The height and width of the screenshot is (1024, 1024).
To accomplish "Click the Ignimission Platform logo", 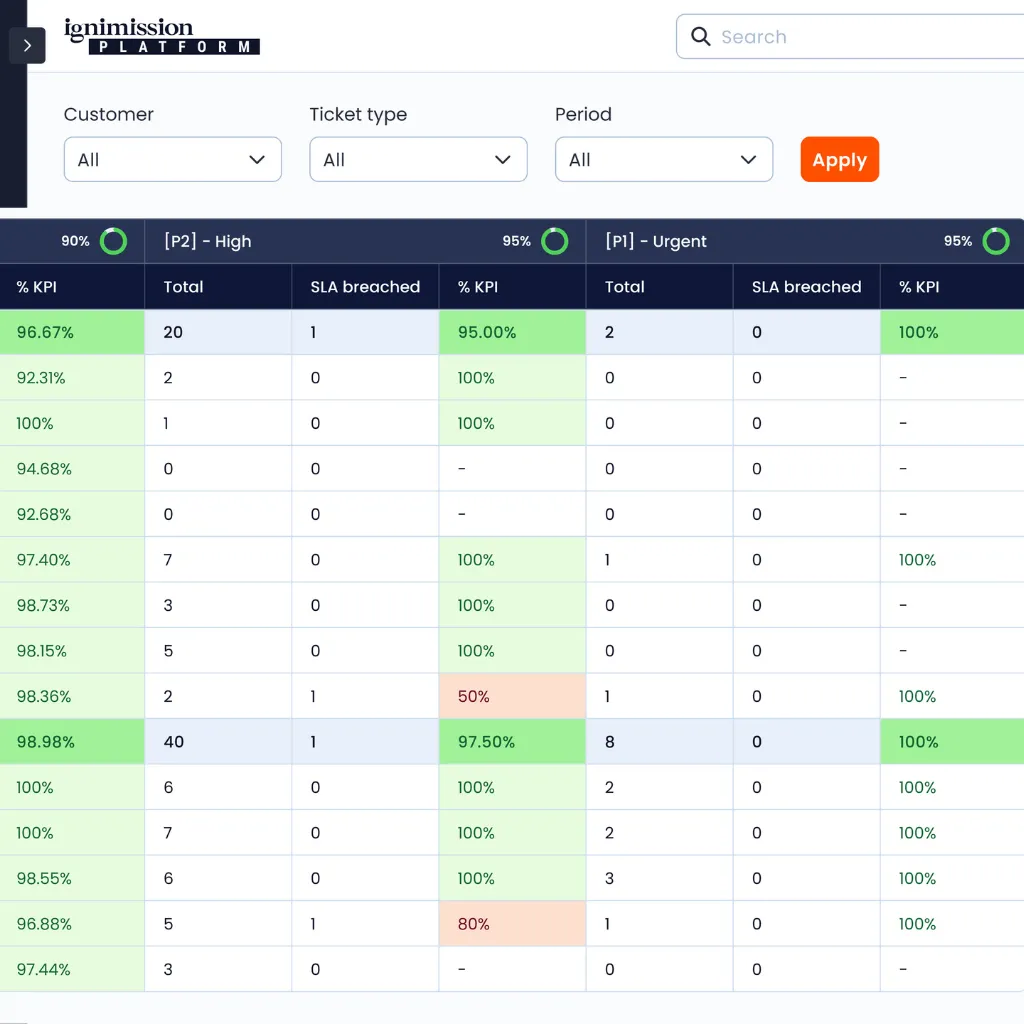I will click(161, 37).
